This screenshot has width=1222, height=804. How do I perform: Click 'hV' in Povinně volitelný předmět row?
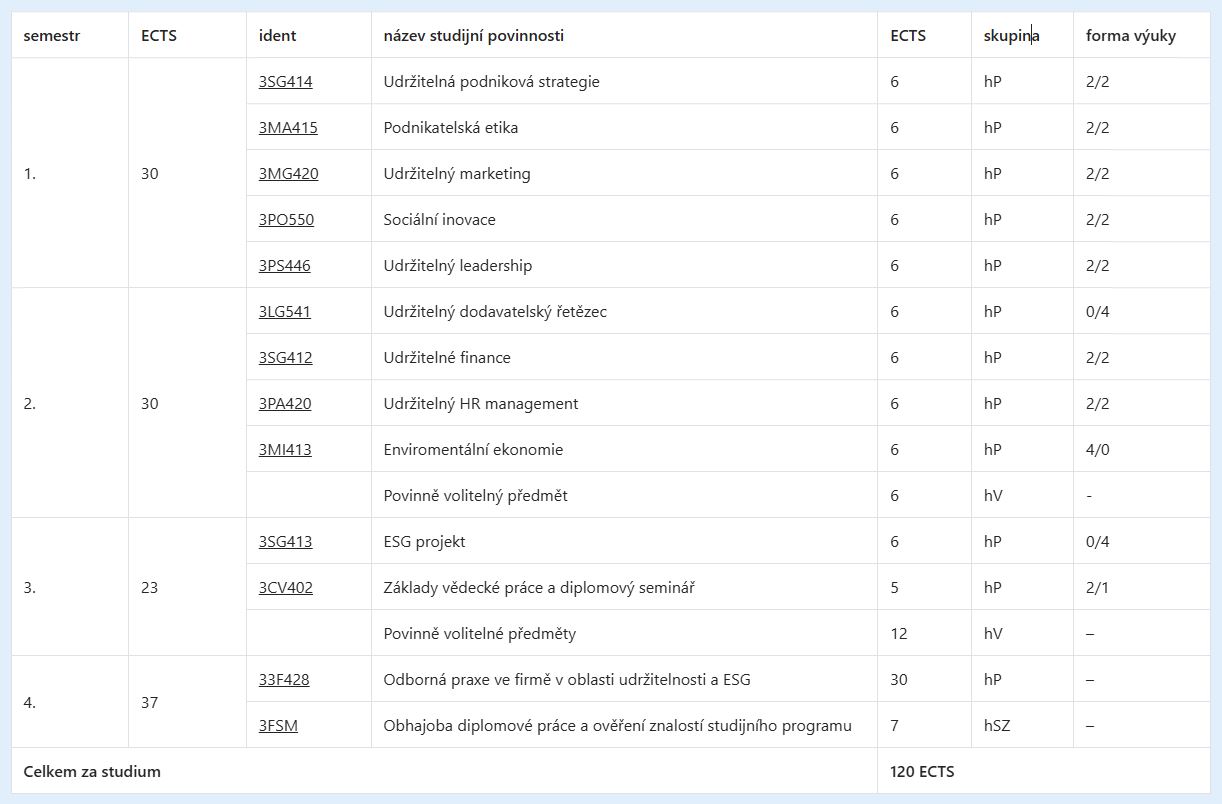click(x=993, y=496)
